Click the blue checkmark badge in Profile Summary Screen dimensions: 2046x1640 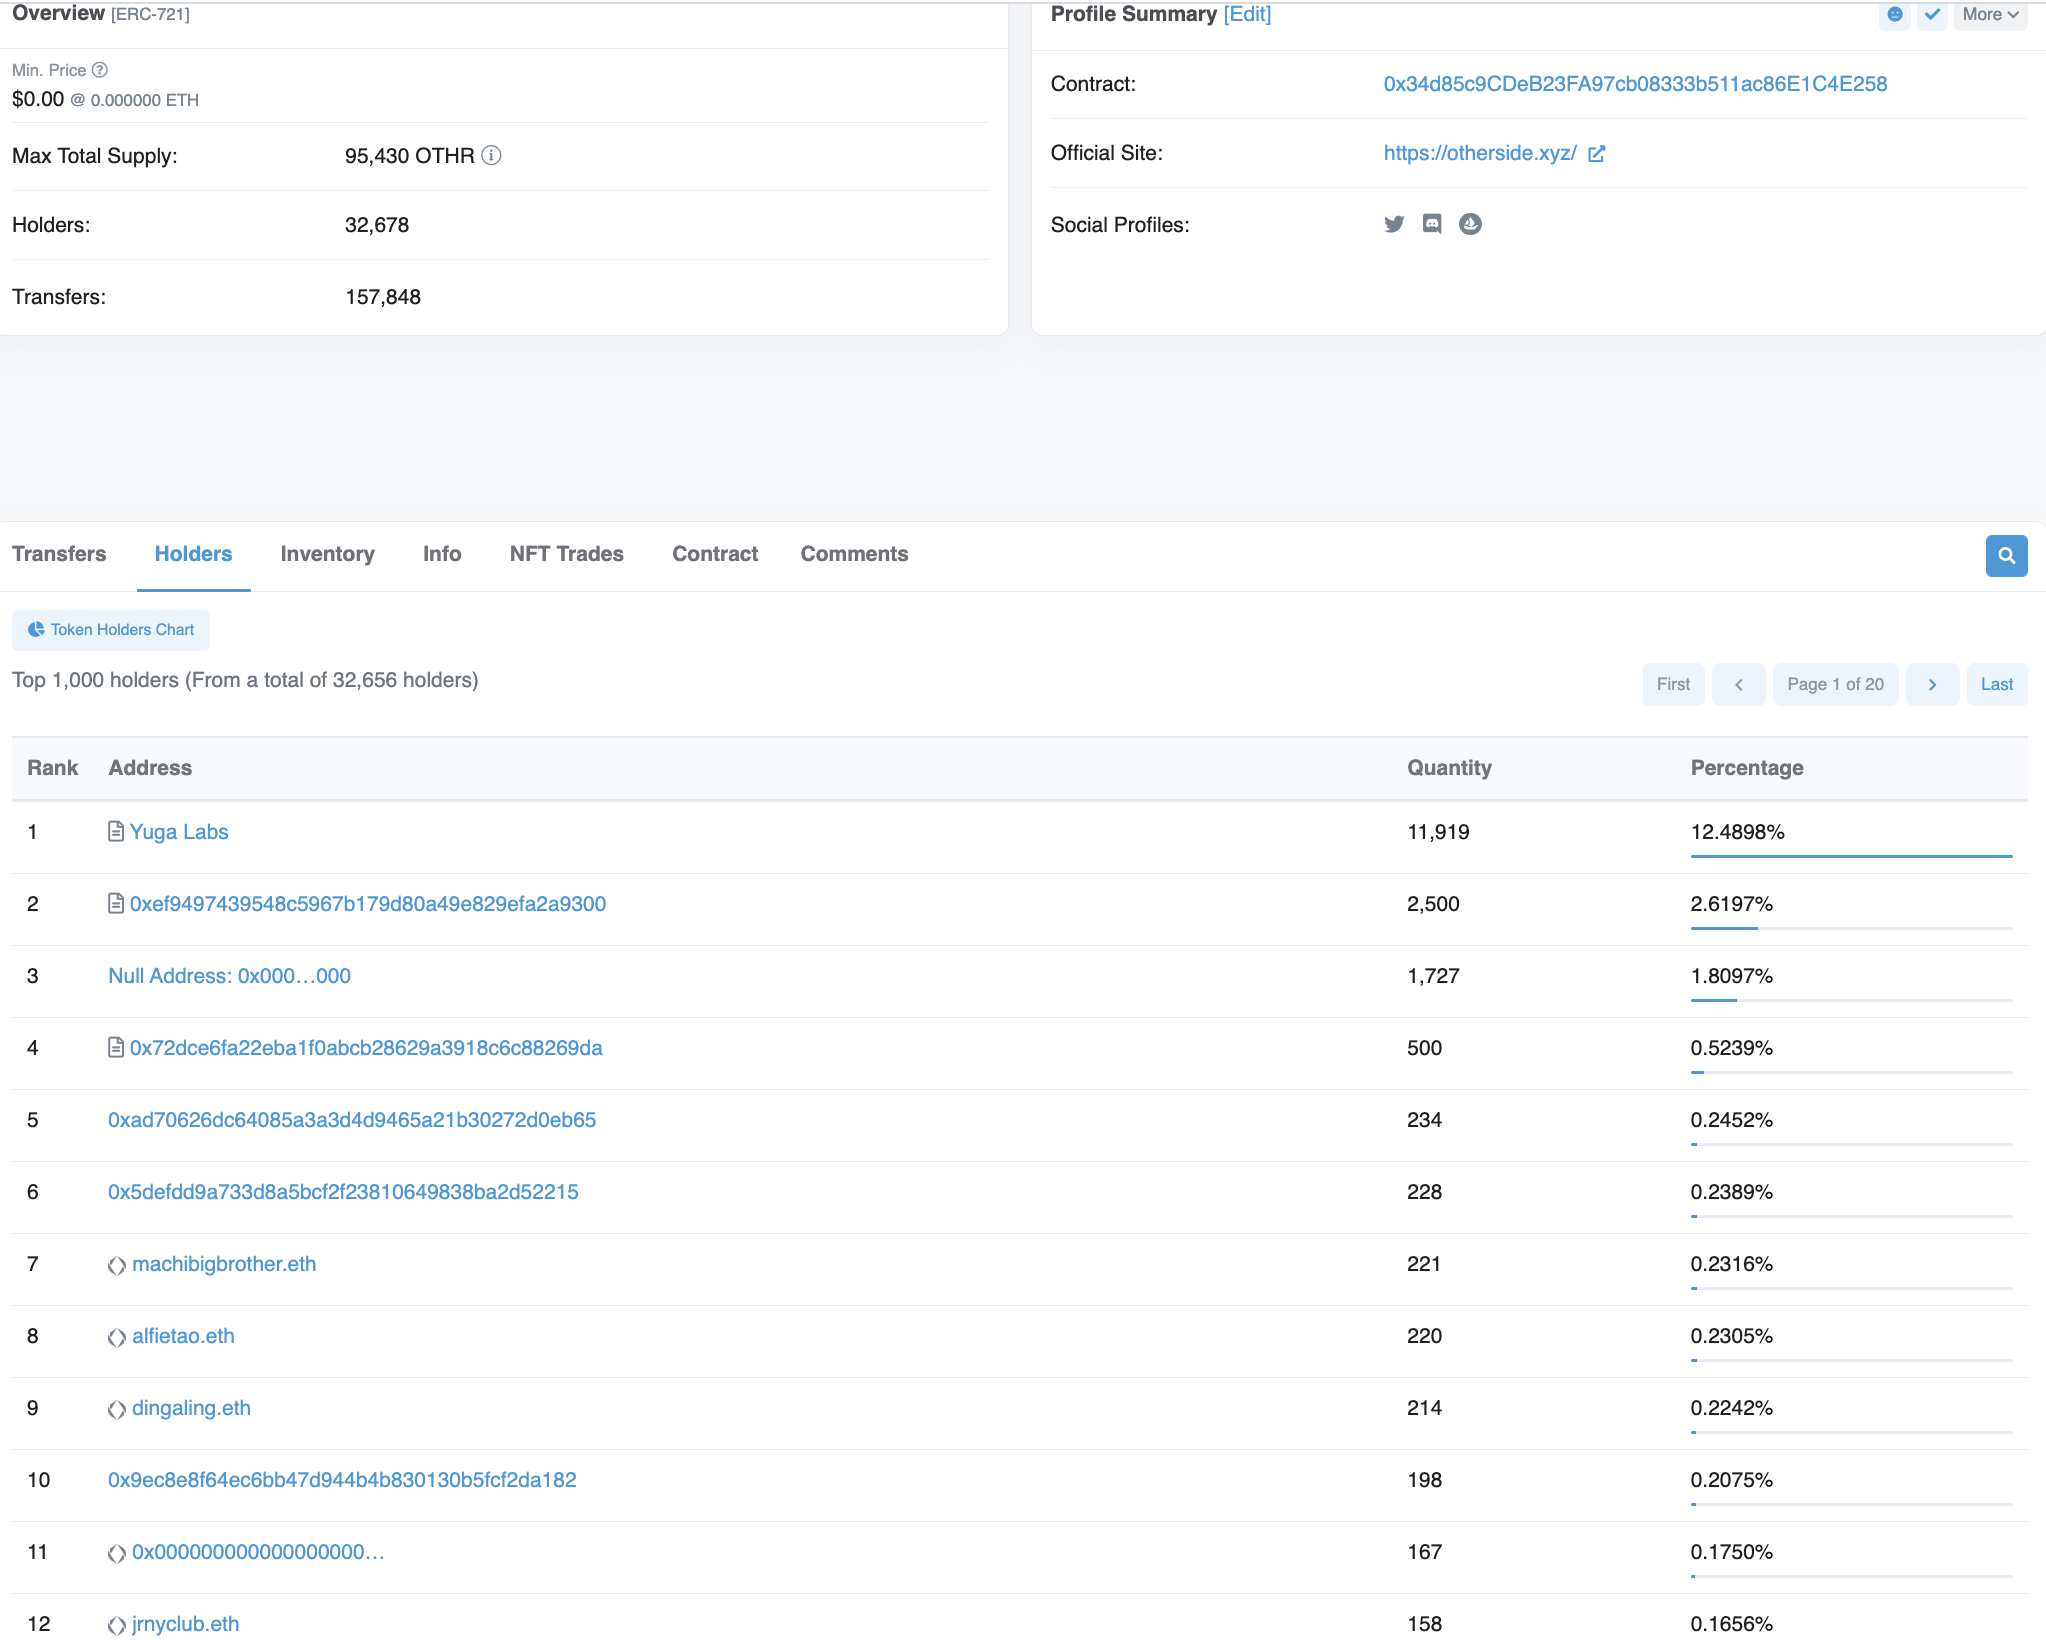point(1933,15)
